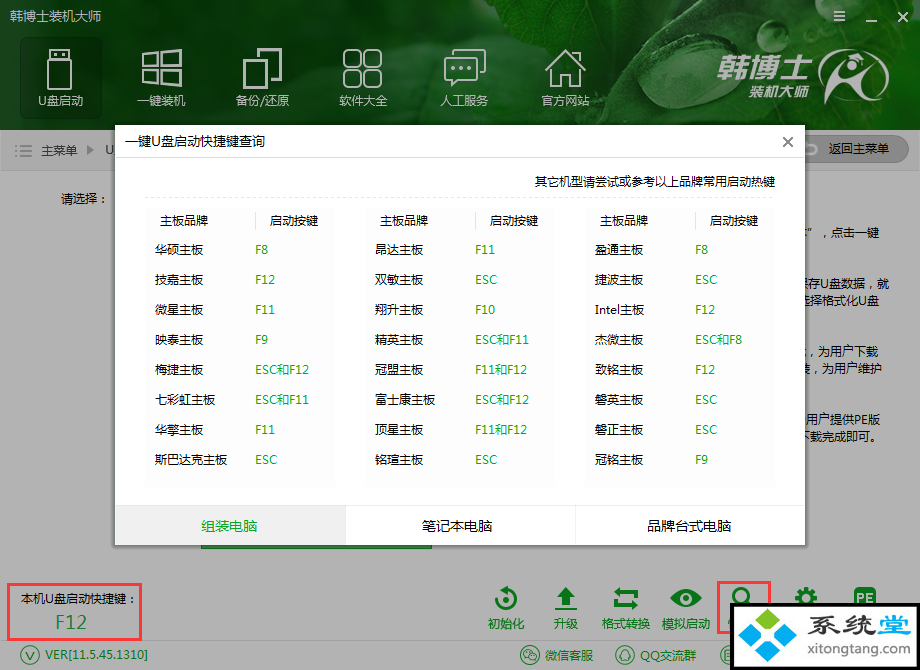This screenshot has width=920, height=670.
Task: Click the 盈通主板 row name
Action: [x=619, y=250]
